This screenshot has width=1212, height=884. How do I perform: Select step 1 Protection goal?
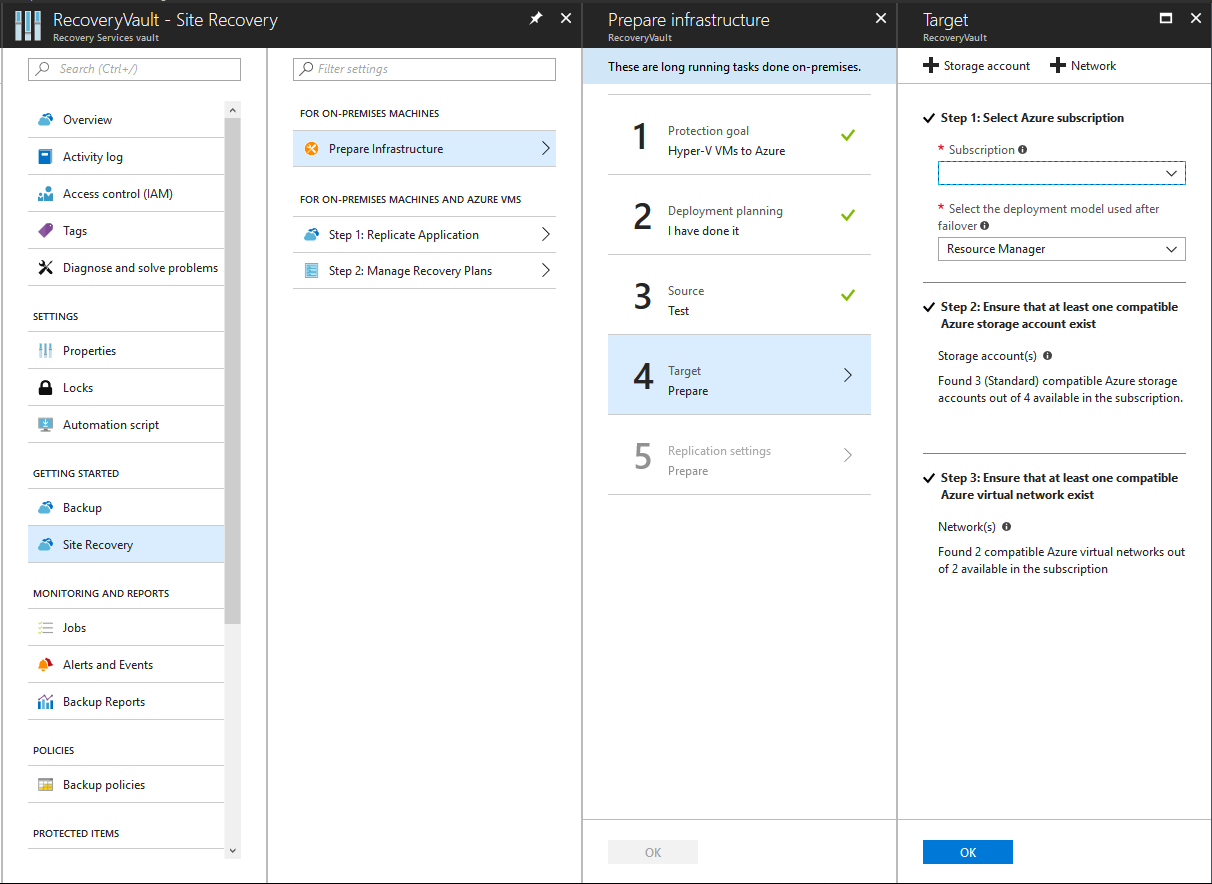pos(739,135)
